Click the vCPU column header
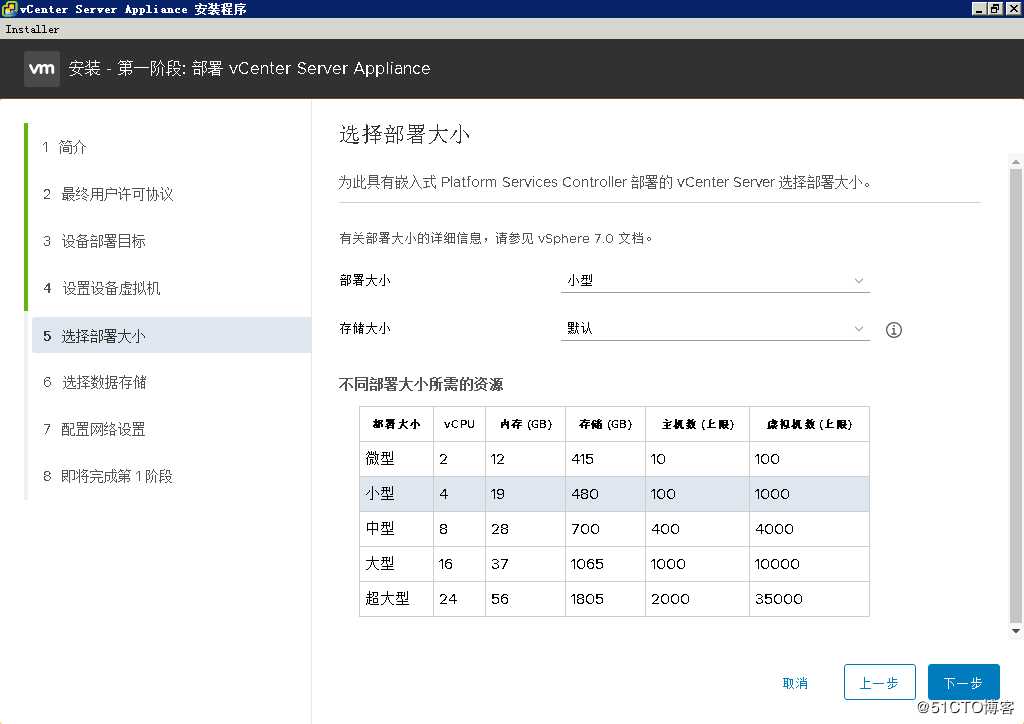Image resolution: width=1024 pixels, height=724 pixels. 459,424
